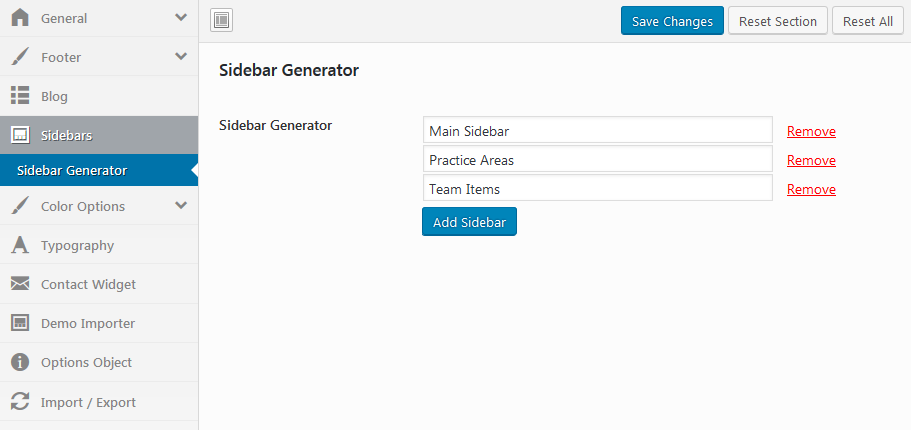
Task: Remove the Main Sidebar entry
Action: tap(811, 131)
